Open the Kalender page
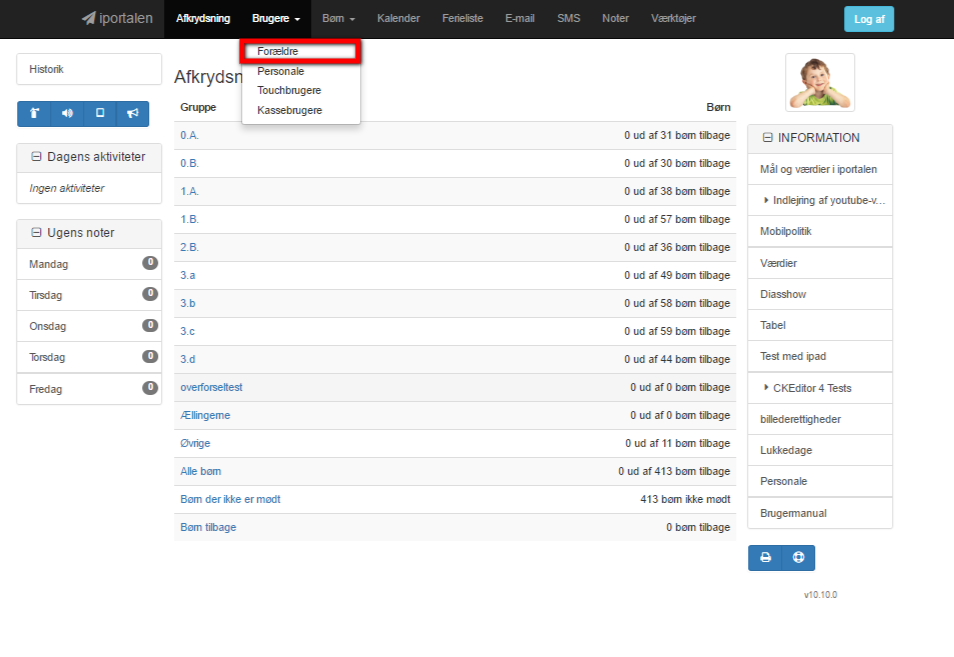 coord(399,19)
